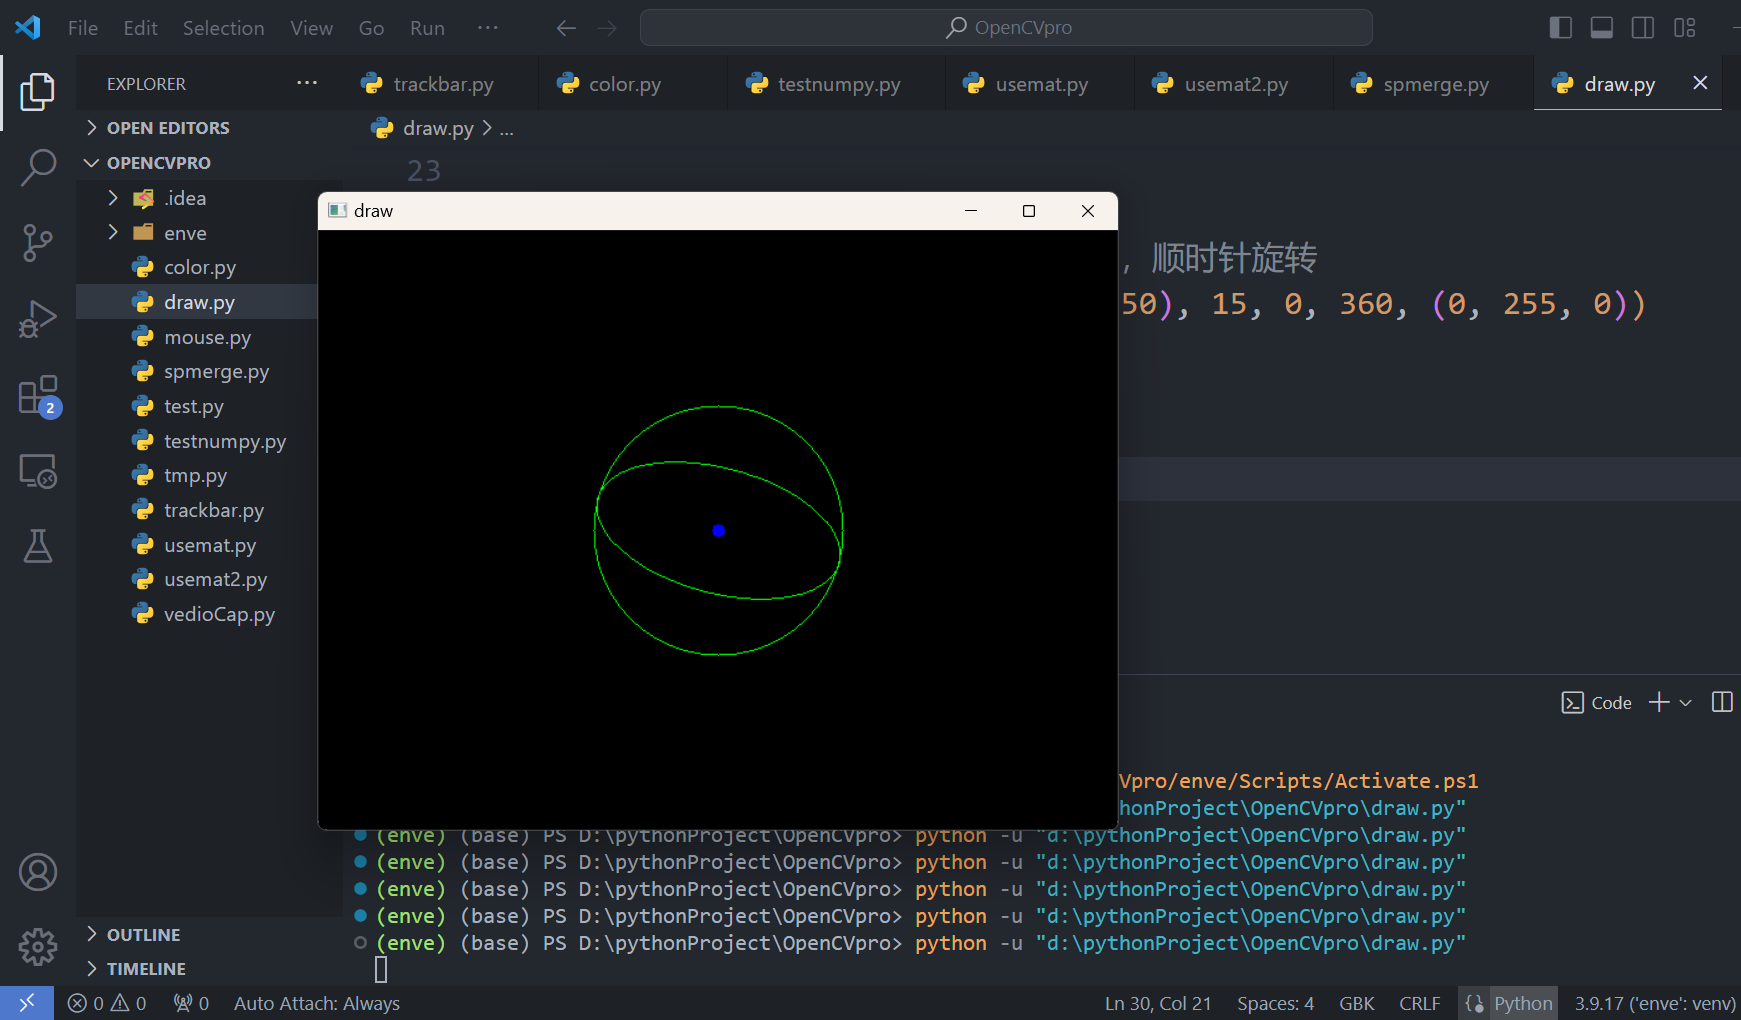Maximize the draw image window
This screenshot has width=1741, height=1020.
point(1029,211)
